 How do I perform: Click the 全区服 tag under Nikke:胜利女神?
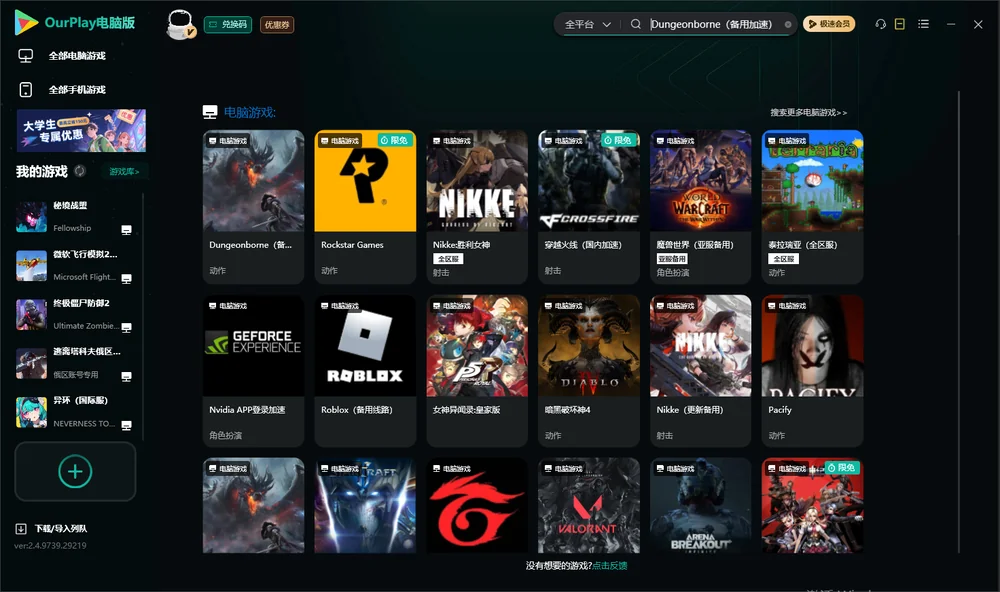coord(448,259)
